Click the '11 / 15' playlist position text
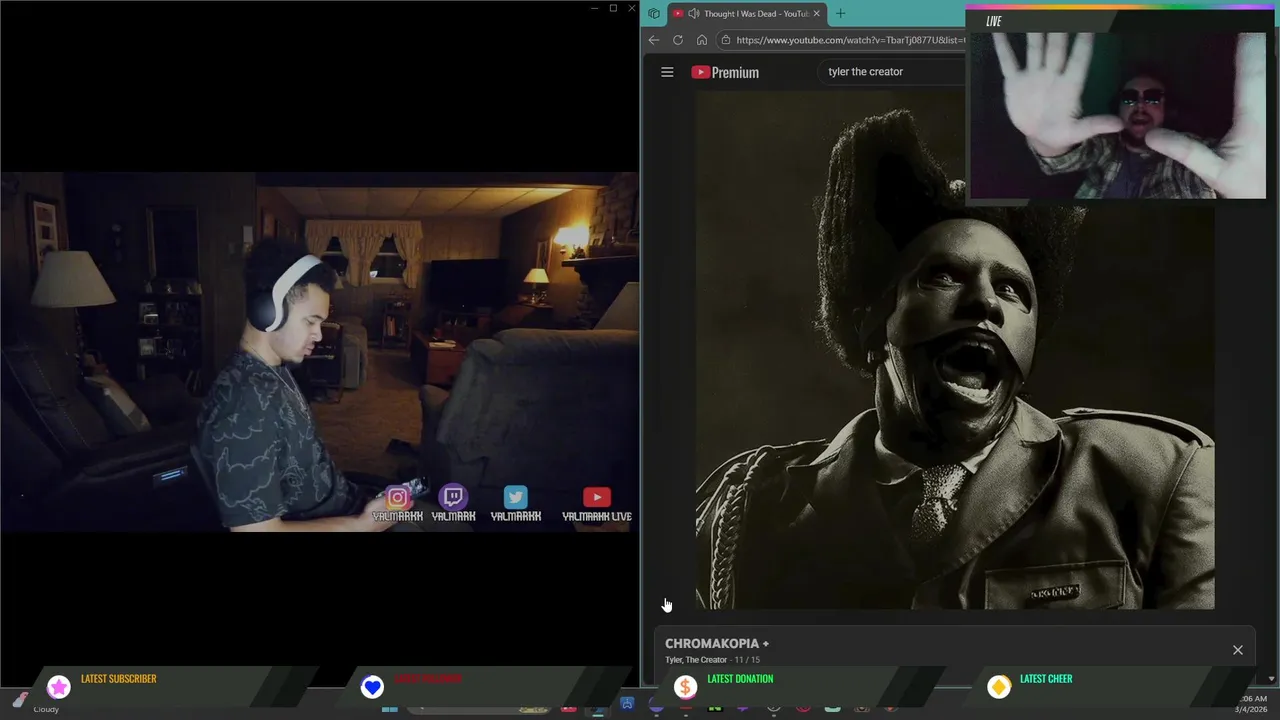The image size is (1280, 720). point(747,660)
